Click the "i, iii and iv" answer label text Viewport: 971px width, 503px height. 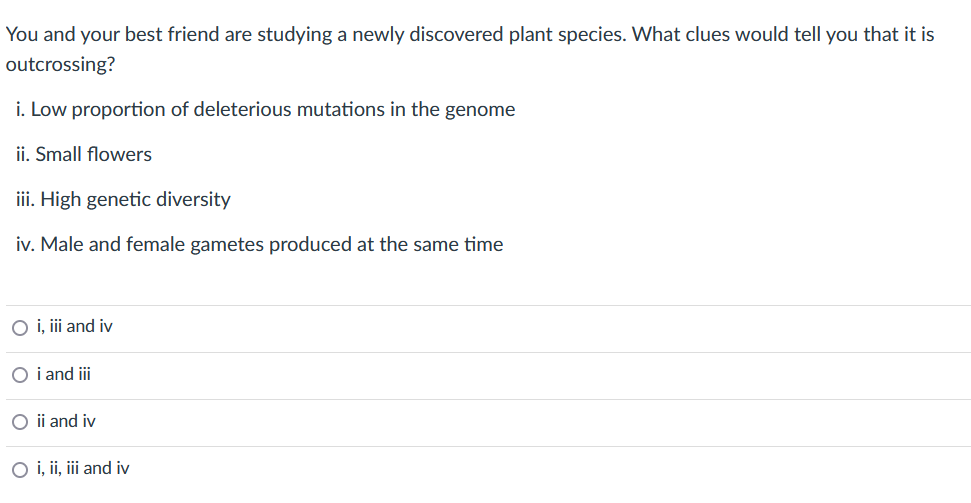point(74,326)
